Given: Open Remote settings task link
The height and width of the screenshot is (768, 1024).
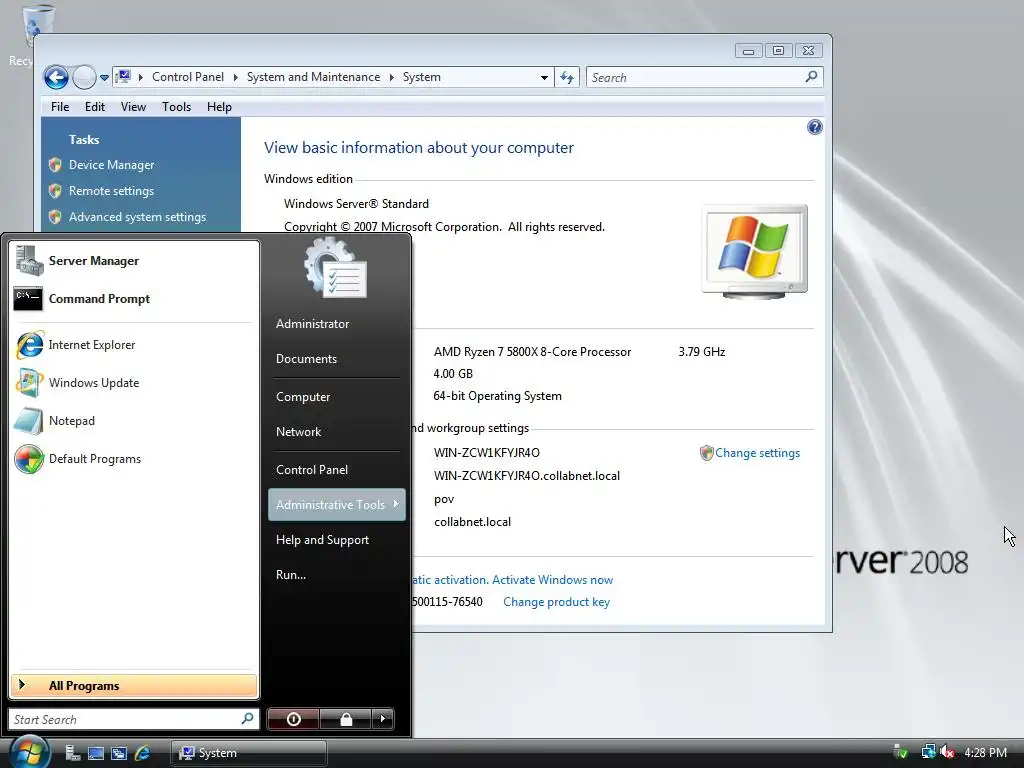Looking at the screenshot, I should (x=112, y=191).
